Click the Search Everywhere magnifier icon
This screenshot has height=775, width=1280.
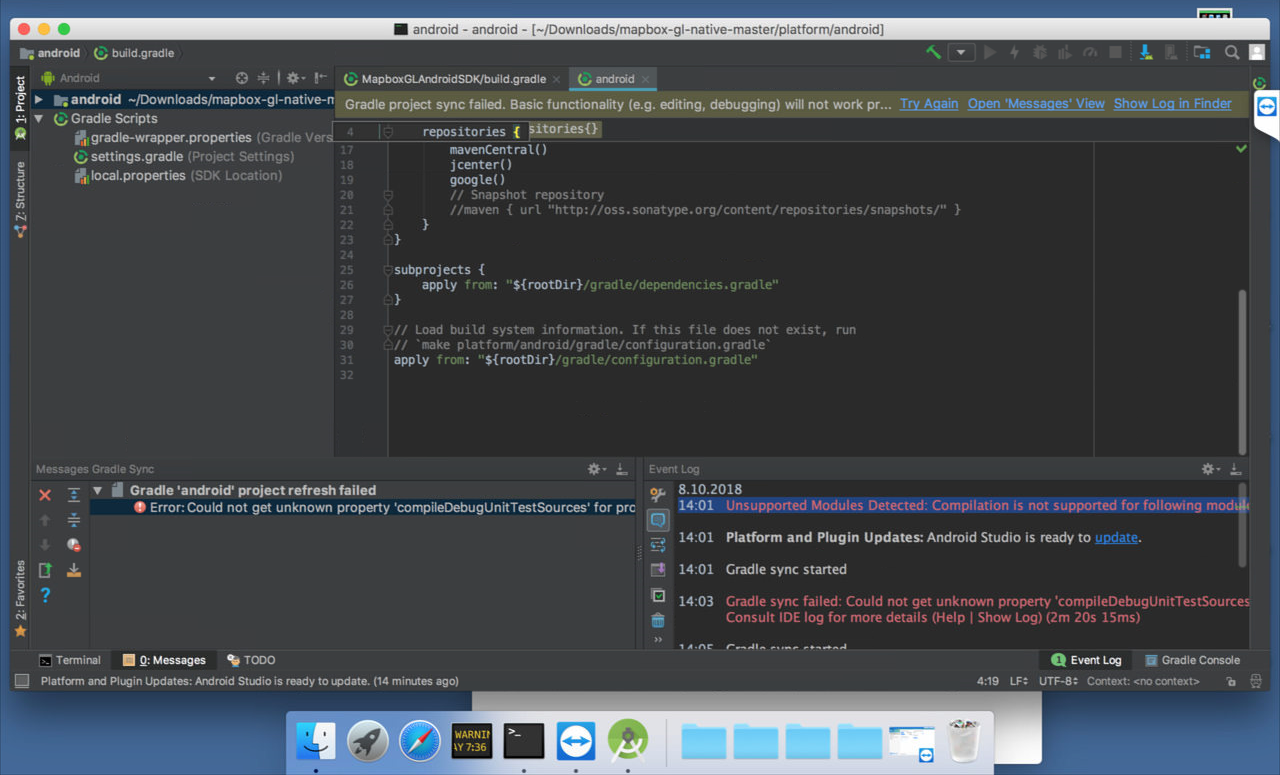(x=1233, y=53)
